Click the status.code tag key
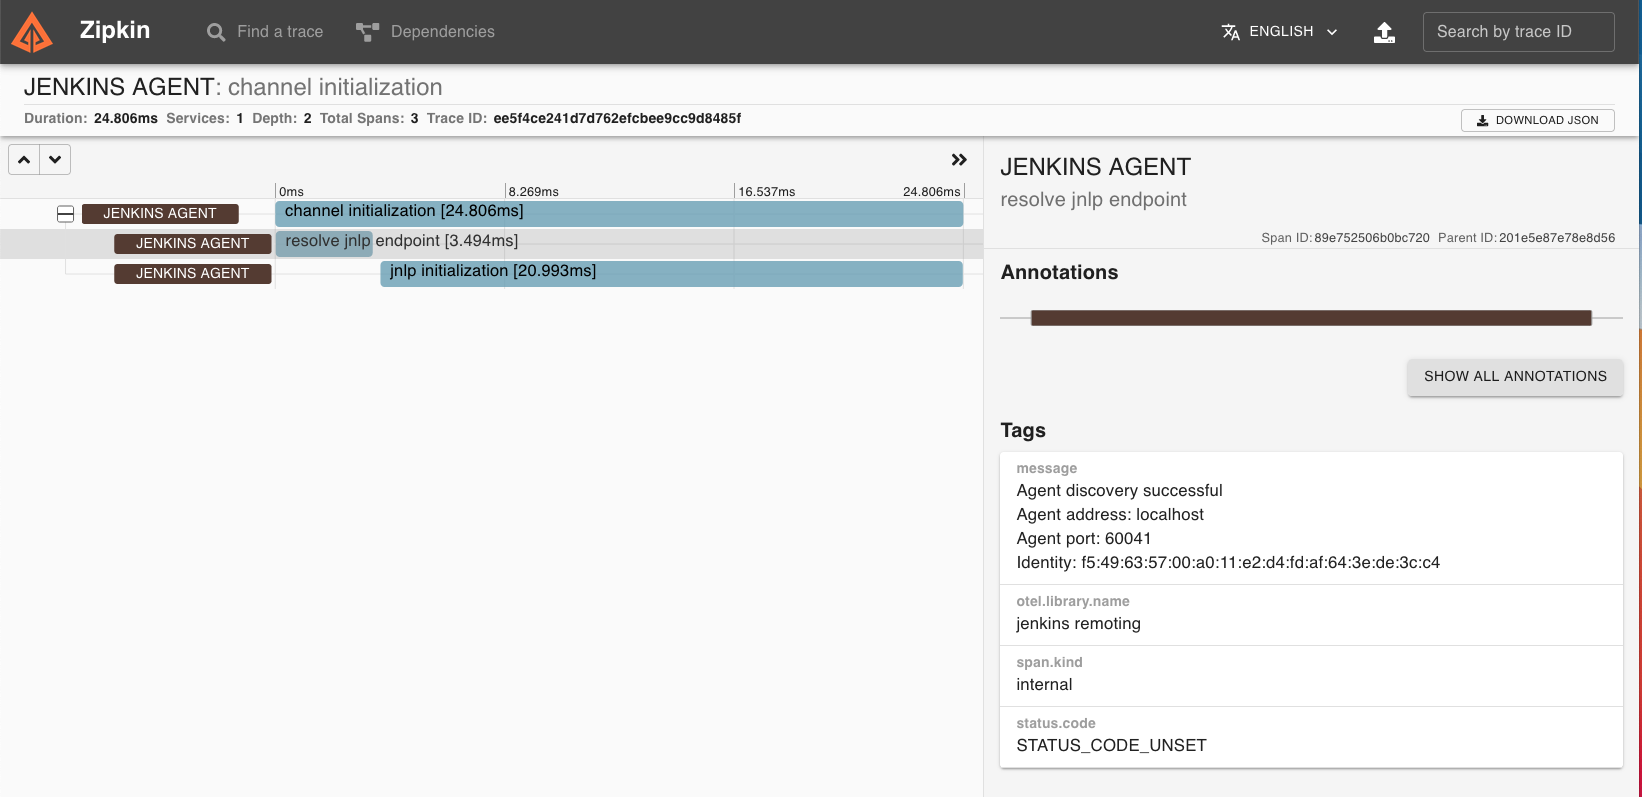Image resolution: width=1642 pixels, height=797 pixels. tap(1056, 724)
